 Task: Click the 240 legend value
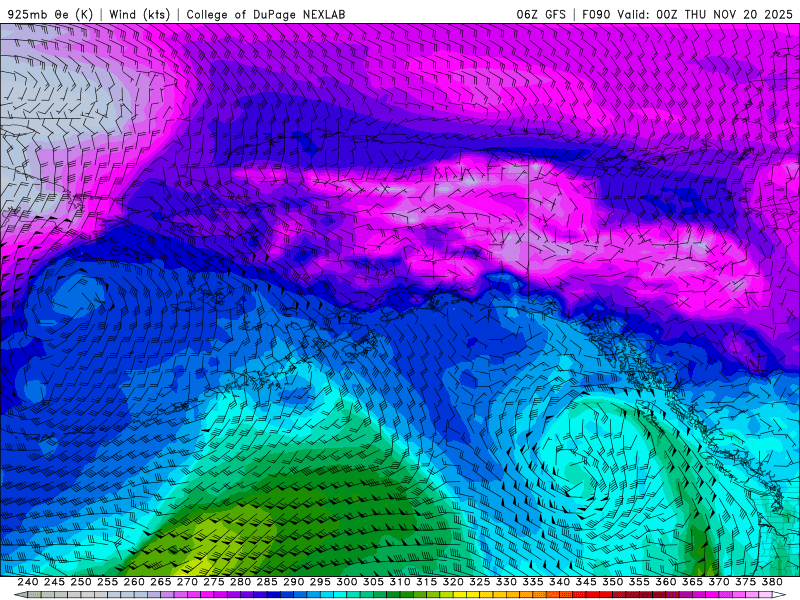(x=28, y=582)
